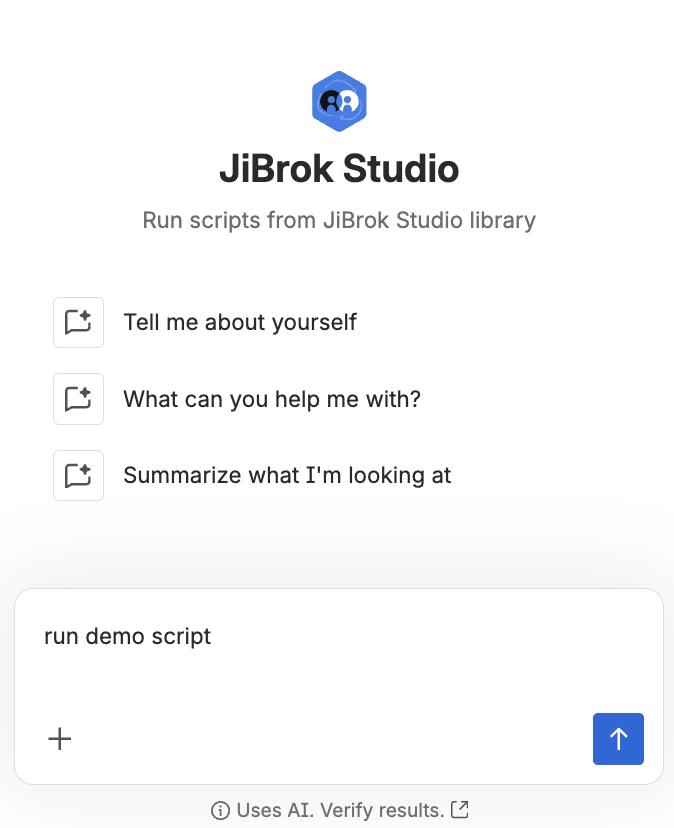
Task: Open the external link icon after 'Verify results.'
Action: coord(460,809)
